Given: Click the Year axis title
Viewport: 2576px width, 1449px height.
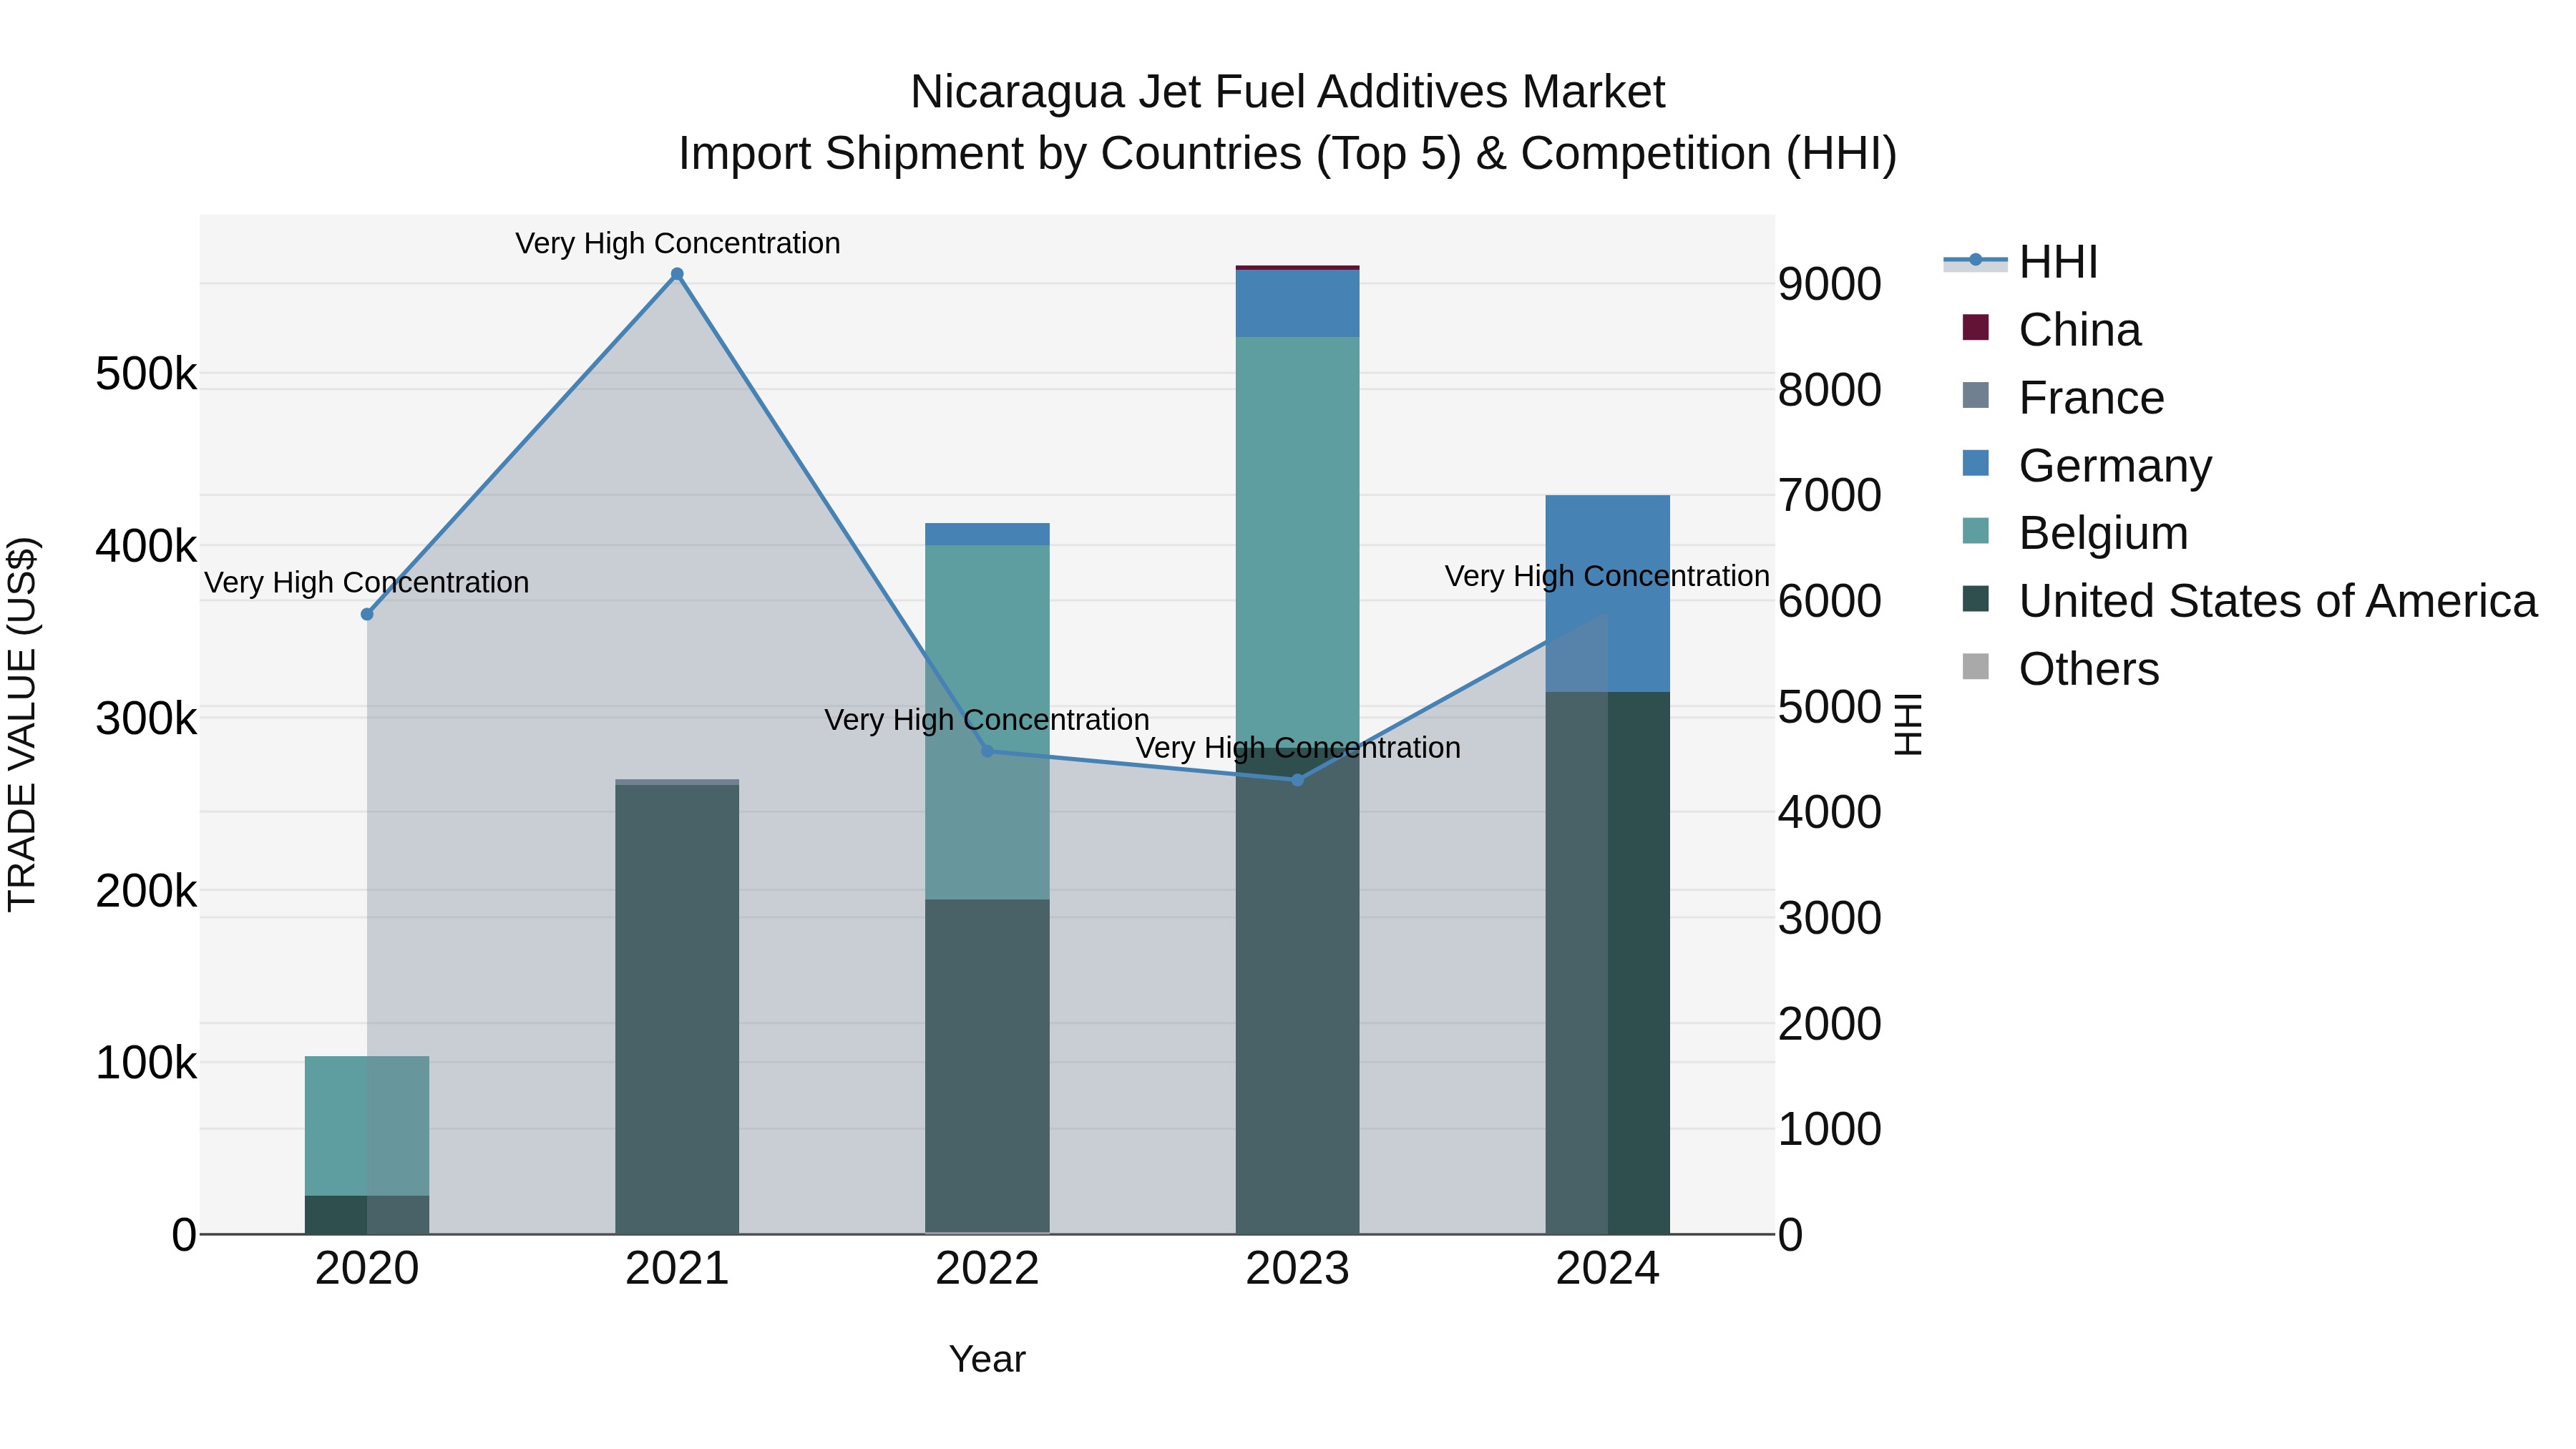Looking at the screenshot, I should pyautogui.click(x=987, y=1359).
